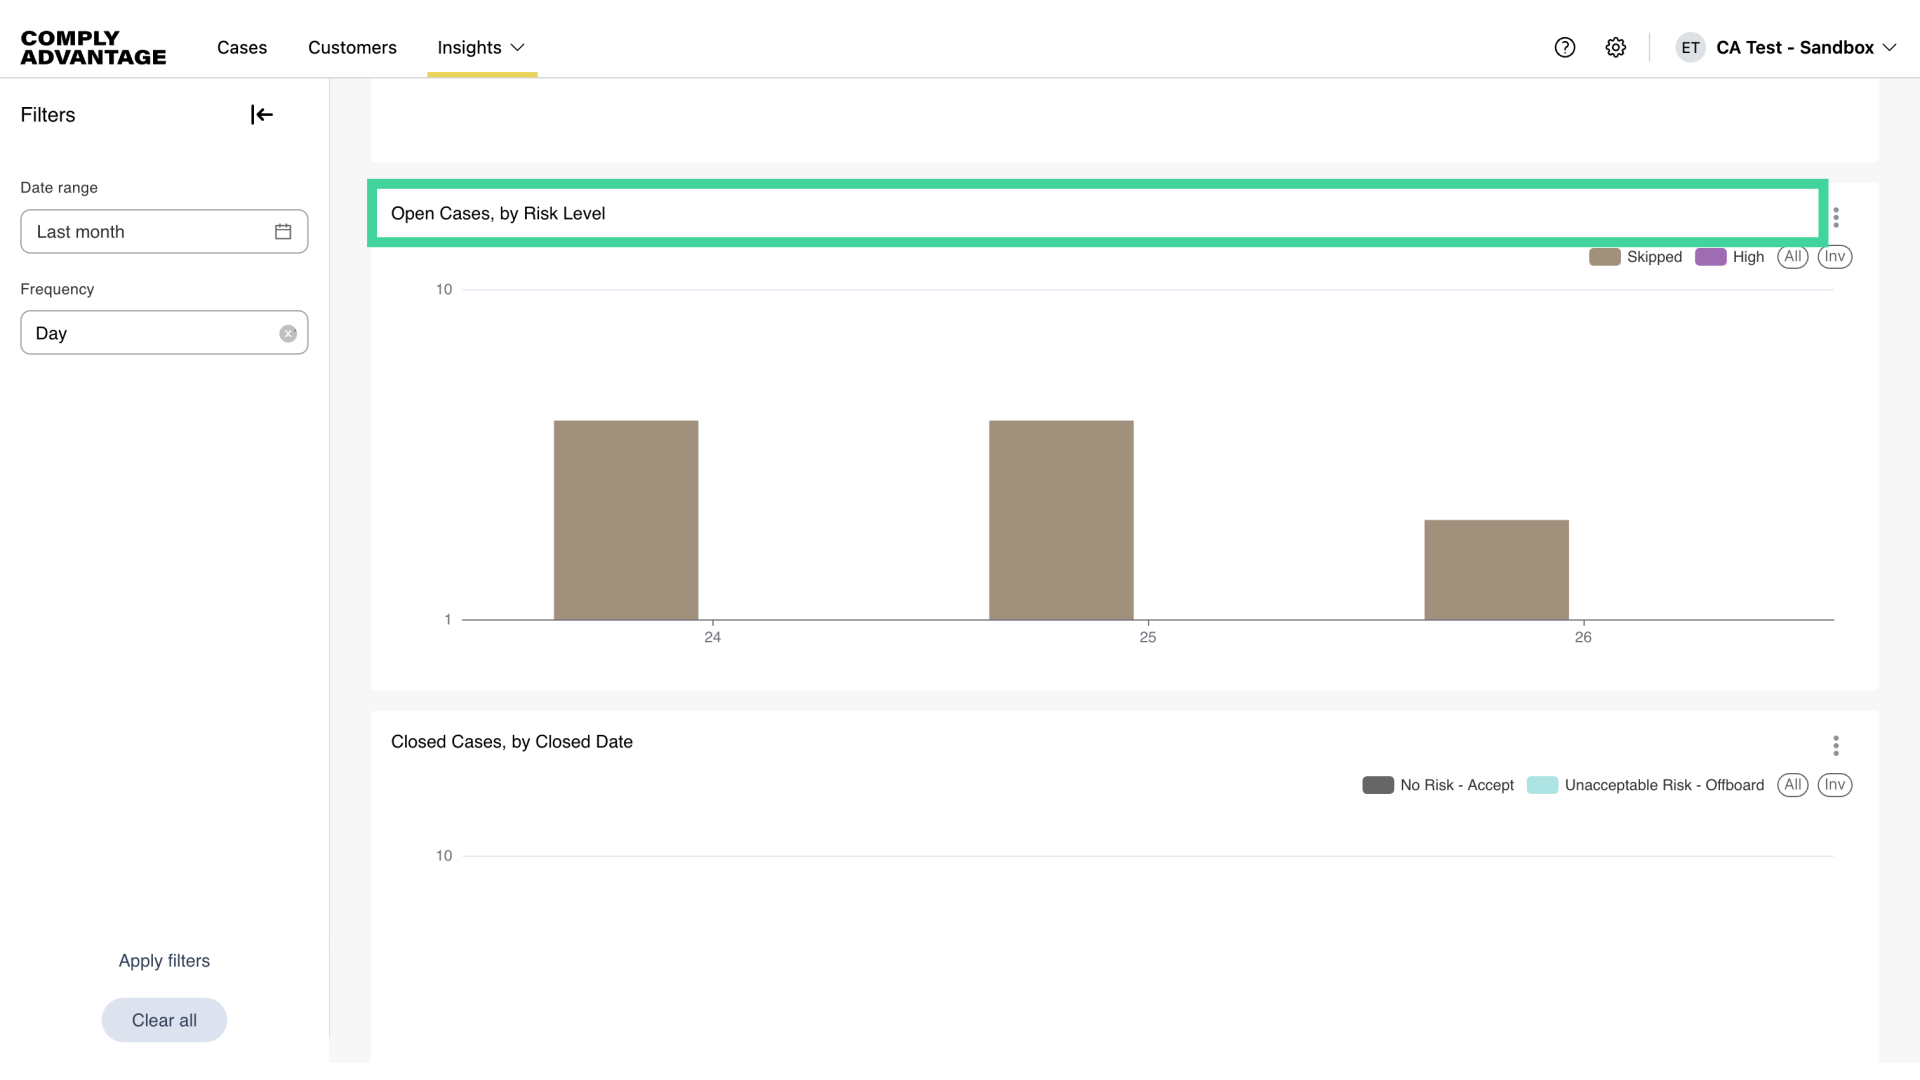Click the ET account avatar
Screen dimensions: 1920x1080
pyautogui.click(x=1690, y=47)
